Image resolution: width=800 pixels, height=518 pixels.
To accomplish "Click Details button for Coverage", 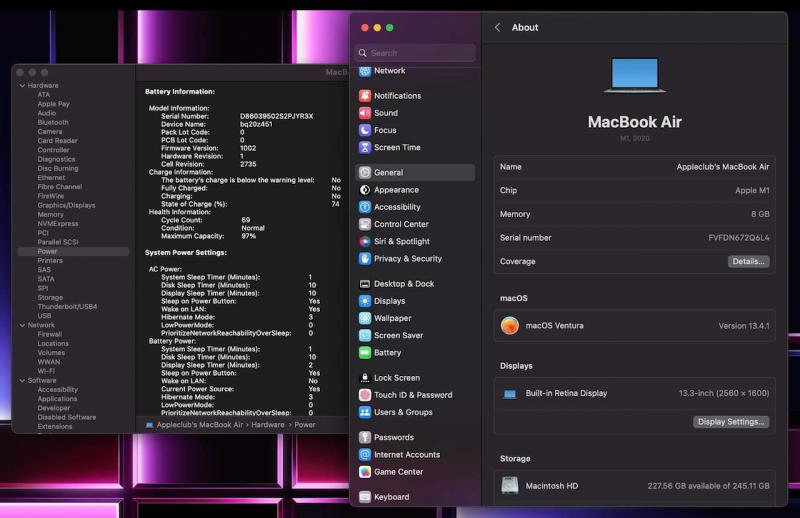I will [x=748, y=261].
